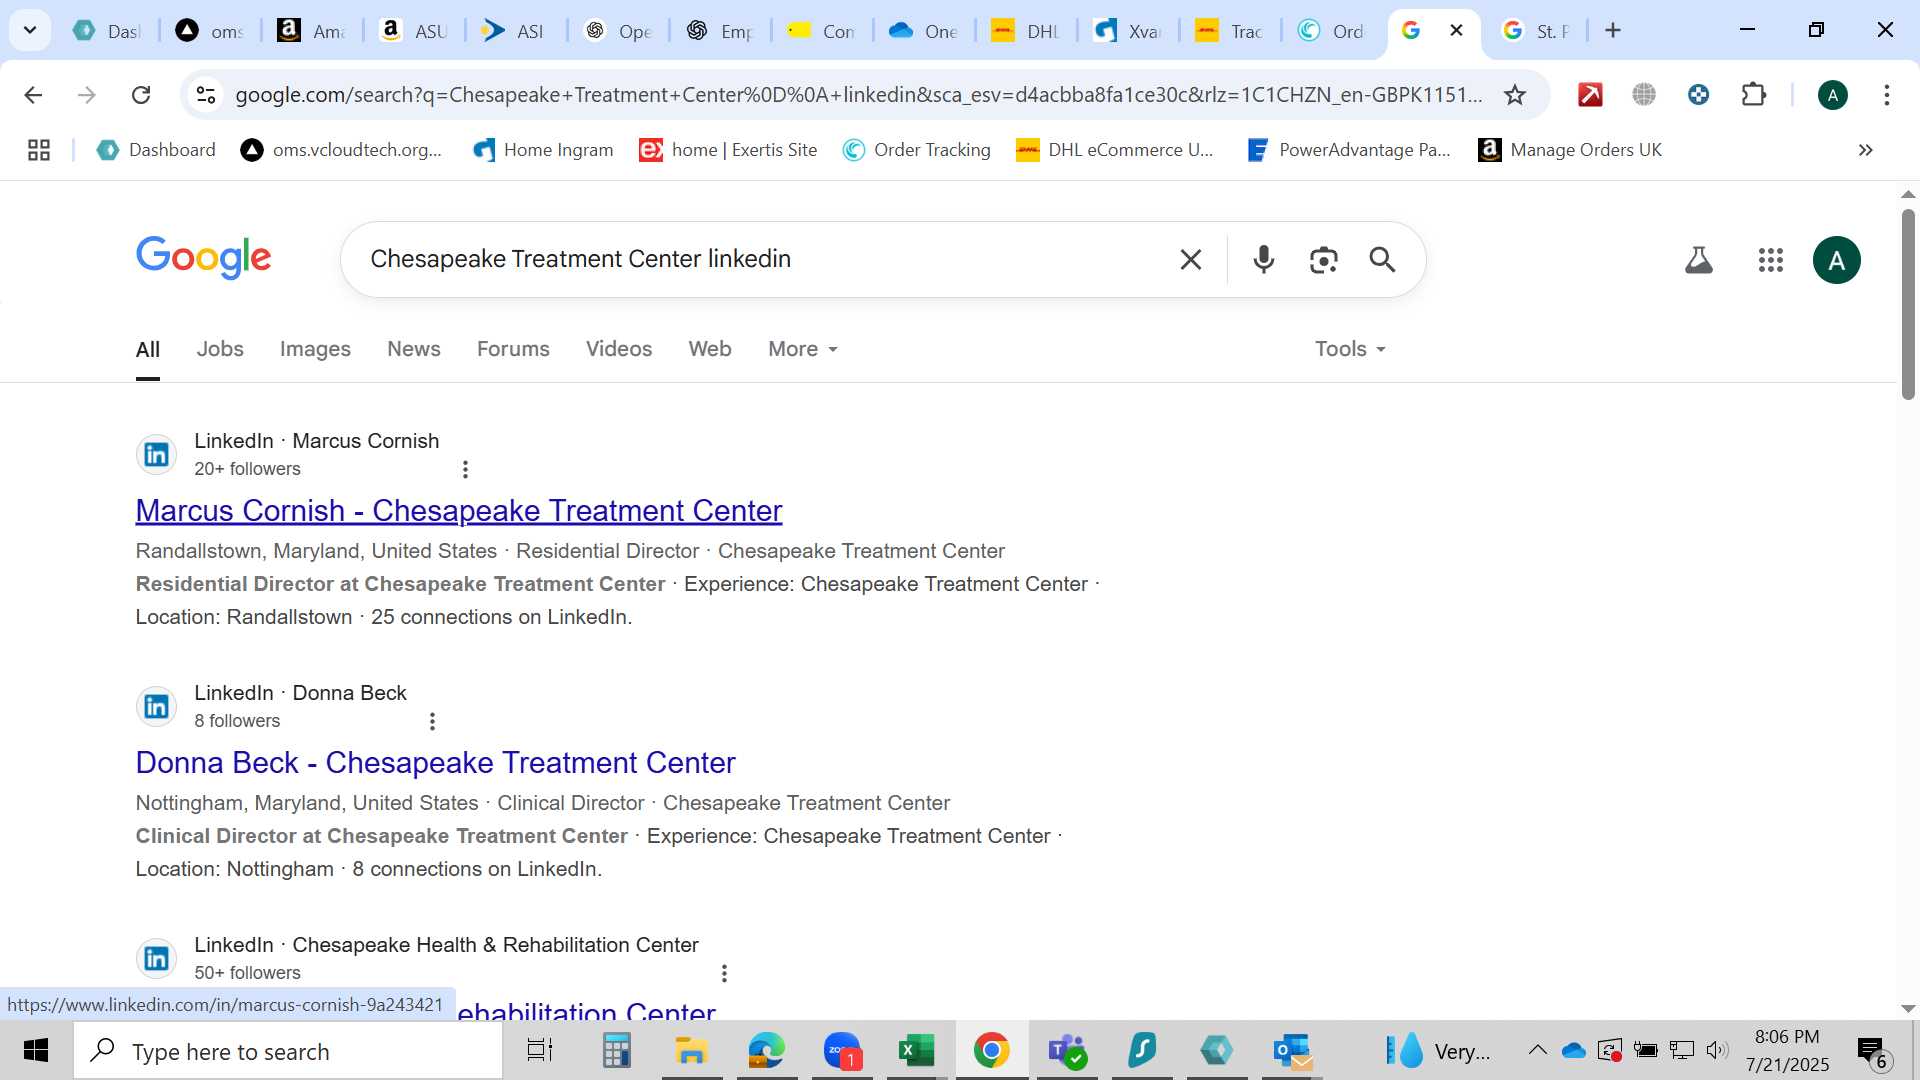Switch to the Jobs results tab
This screenshot has width=1920, height=1080.
220,349
